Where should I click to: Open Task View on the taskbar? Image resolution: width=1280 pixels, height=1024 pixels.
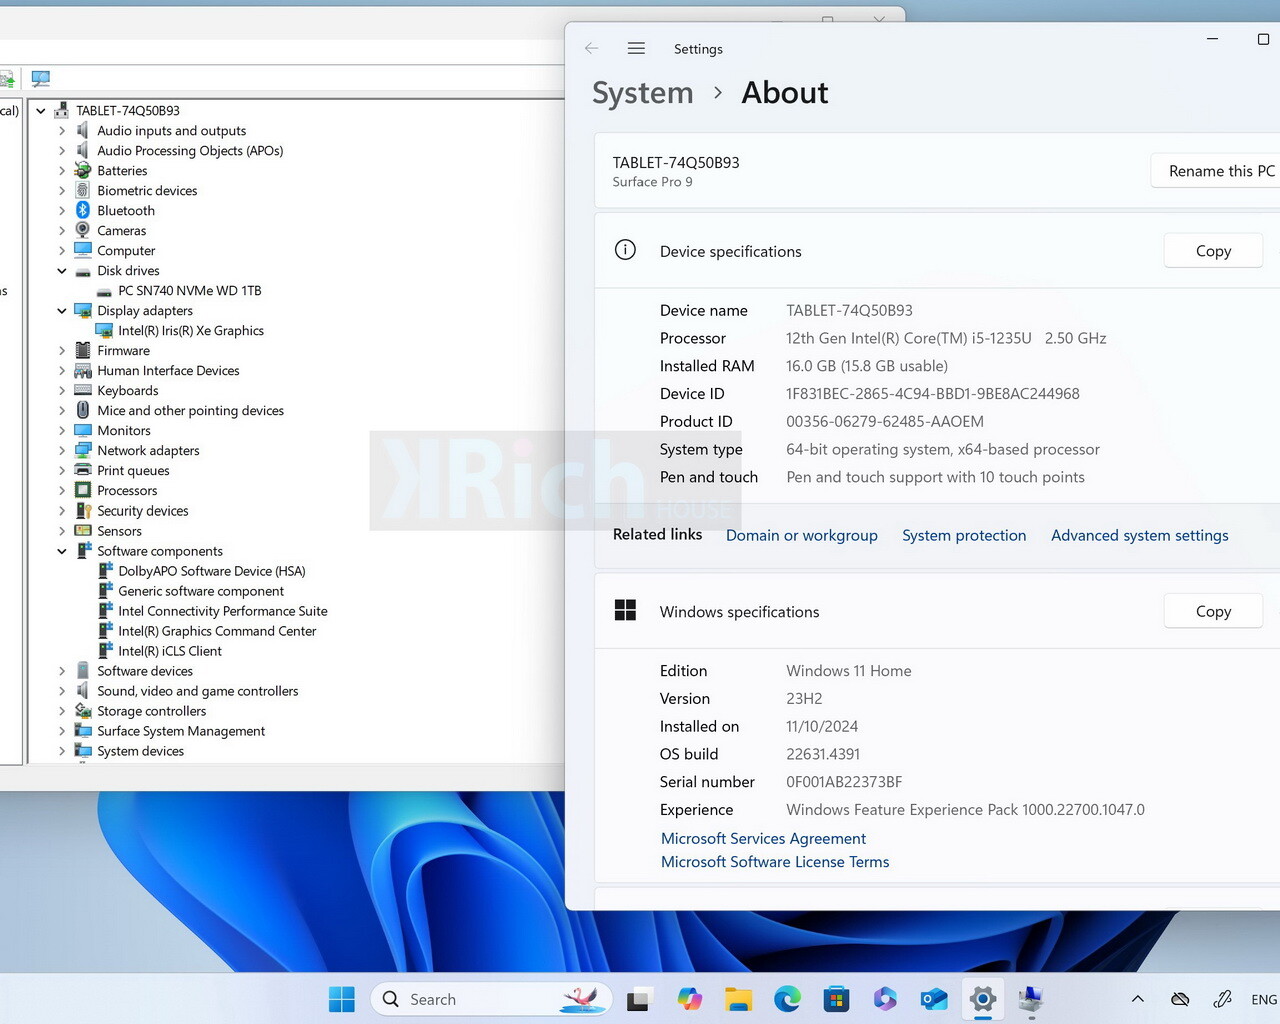(639, 999)
